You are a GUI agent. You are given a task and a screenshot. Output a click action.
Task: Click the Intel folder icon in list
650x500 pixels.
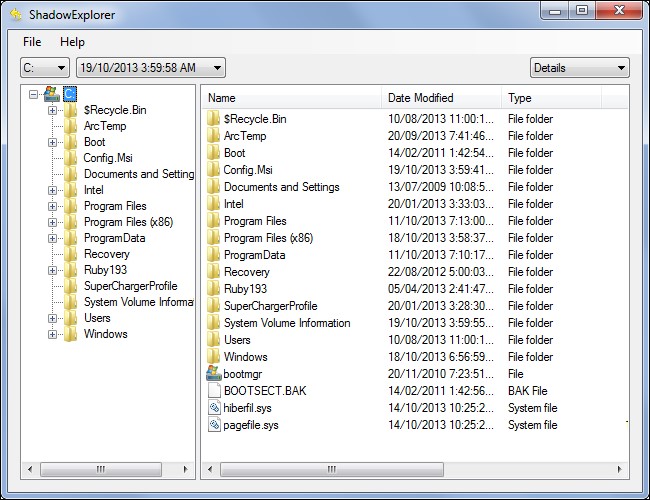213,204
